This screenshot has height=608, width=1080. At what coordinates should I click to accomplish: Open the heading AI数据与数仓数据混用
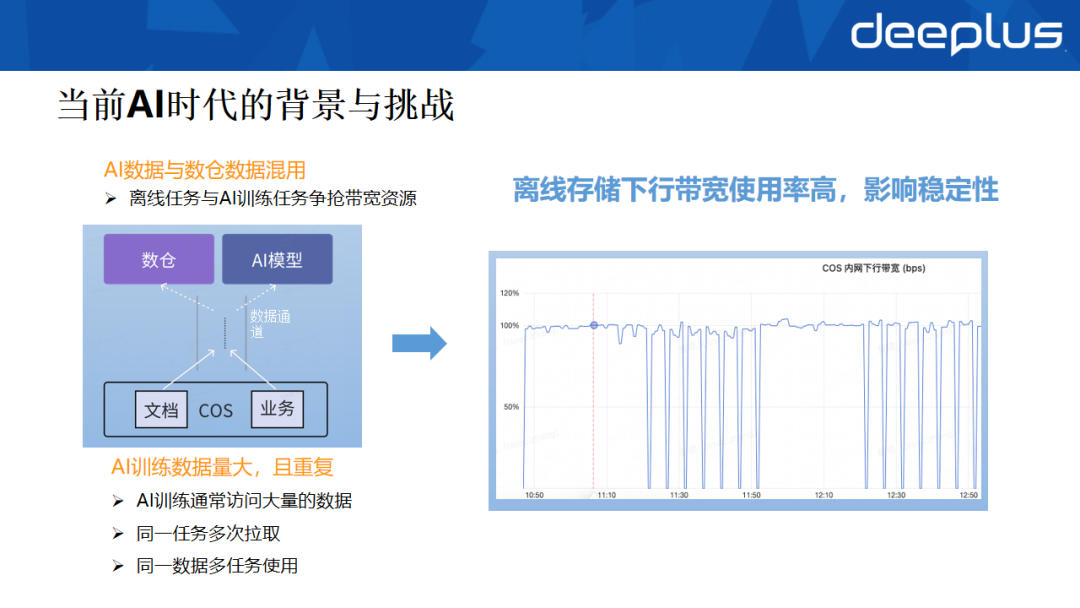pos(204,170)
